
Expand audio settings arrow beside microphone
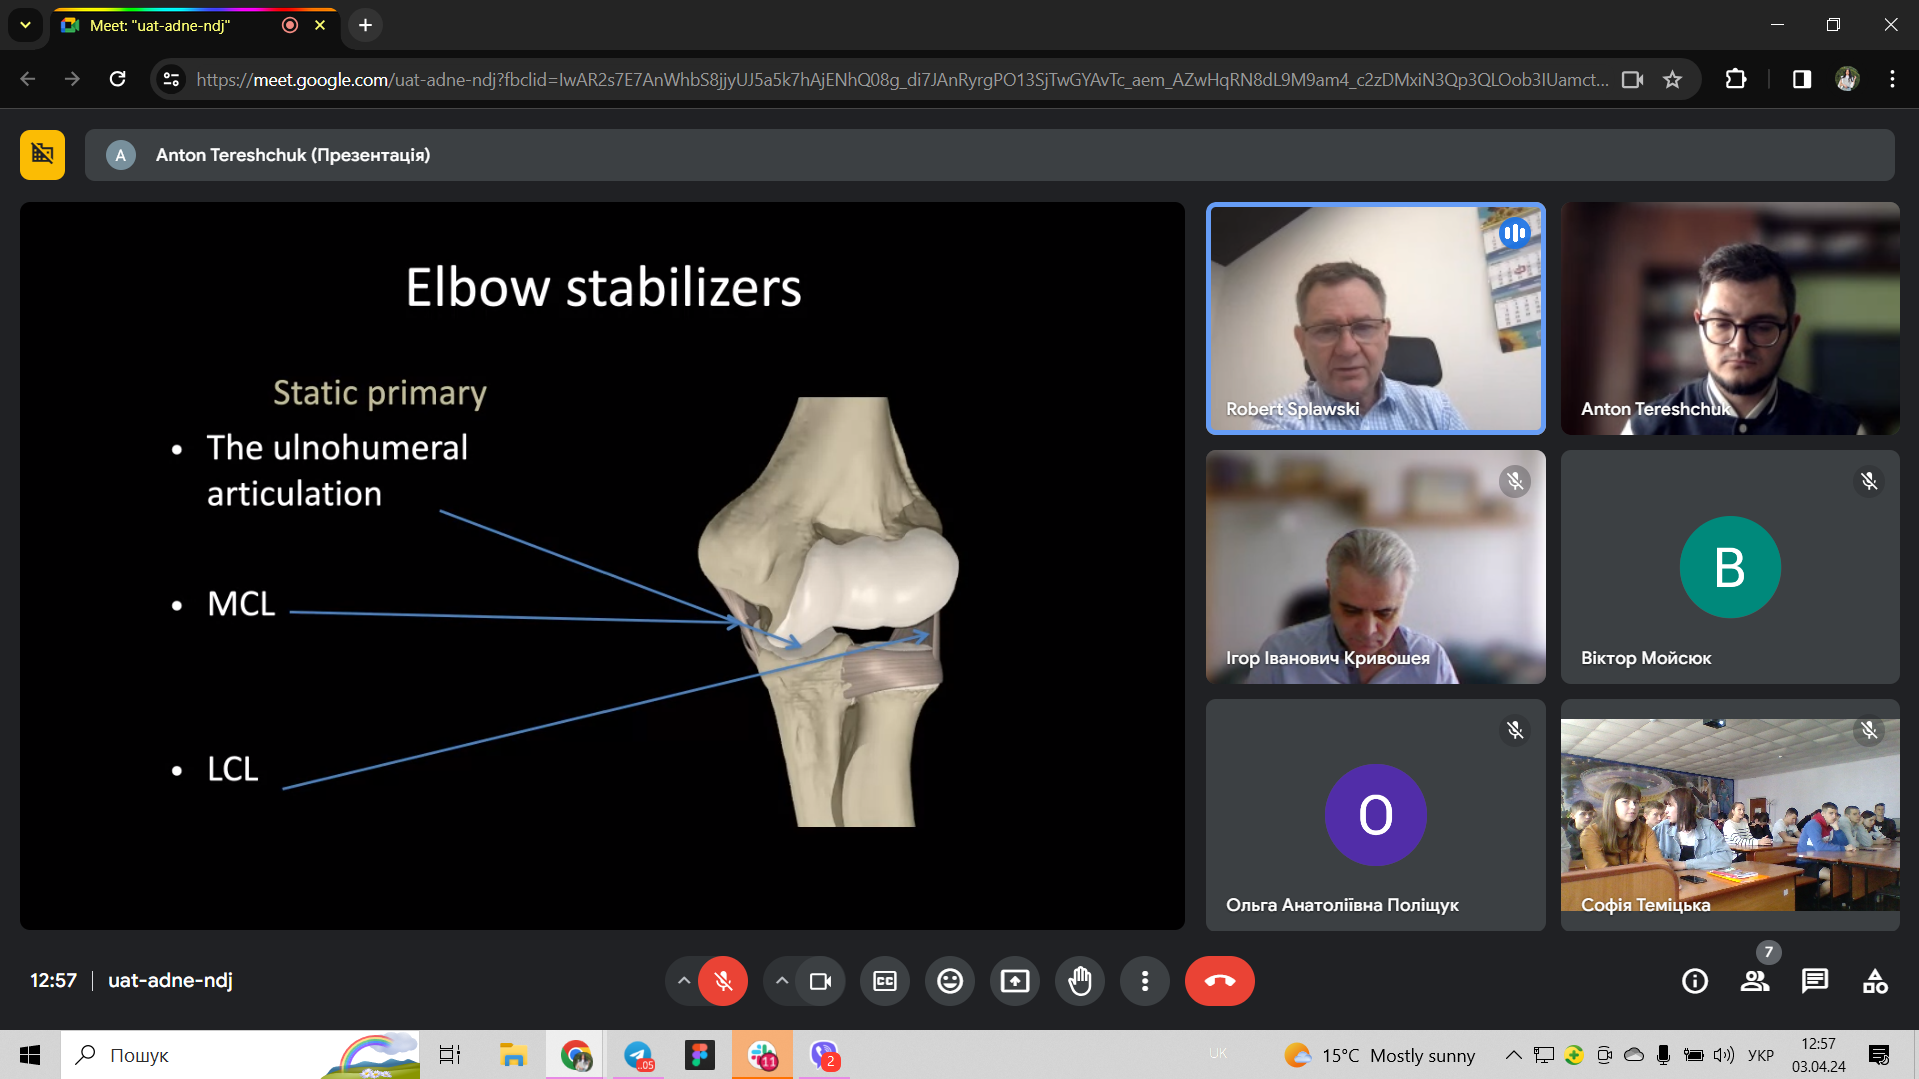point(684,981)
